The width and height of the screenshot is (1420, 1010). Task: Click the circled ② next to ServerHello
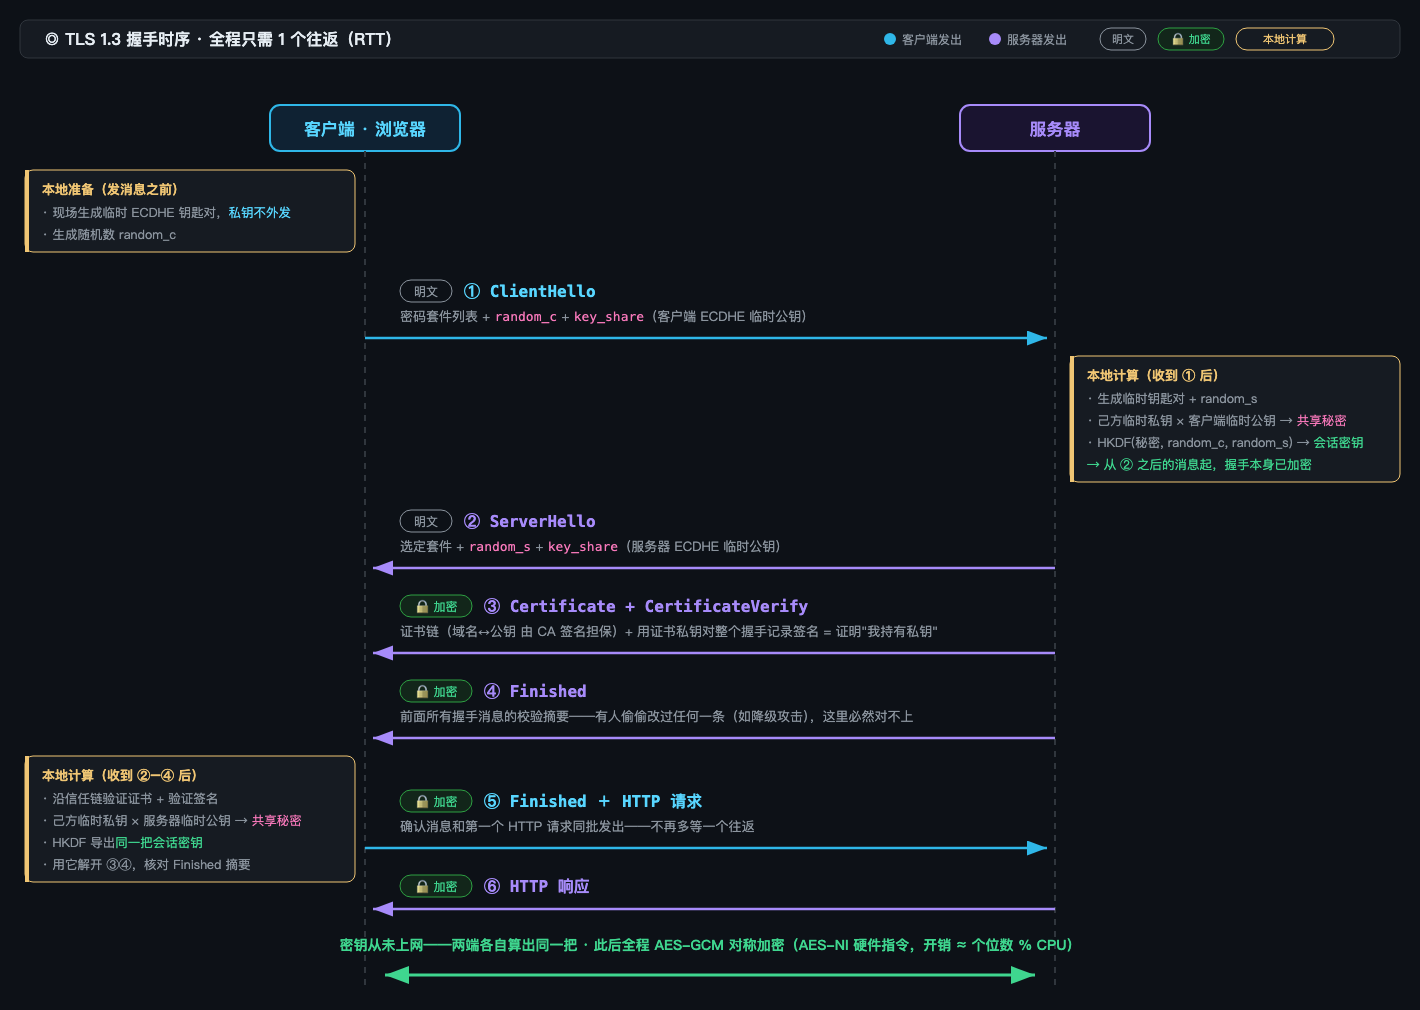tap(472, 521)
